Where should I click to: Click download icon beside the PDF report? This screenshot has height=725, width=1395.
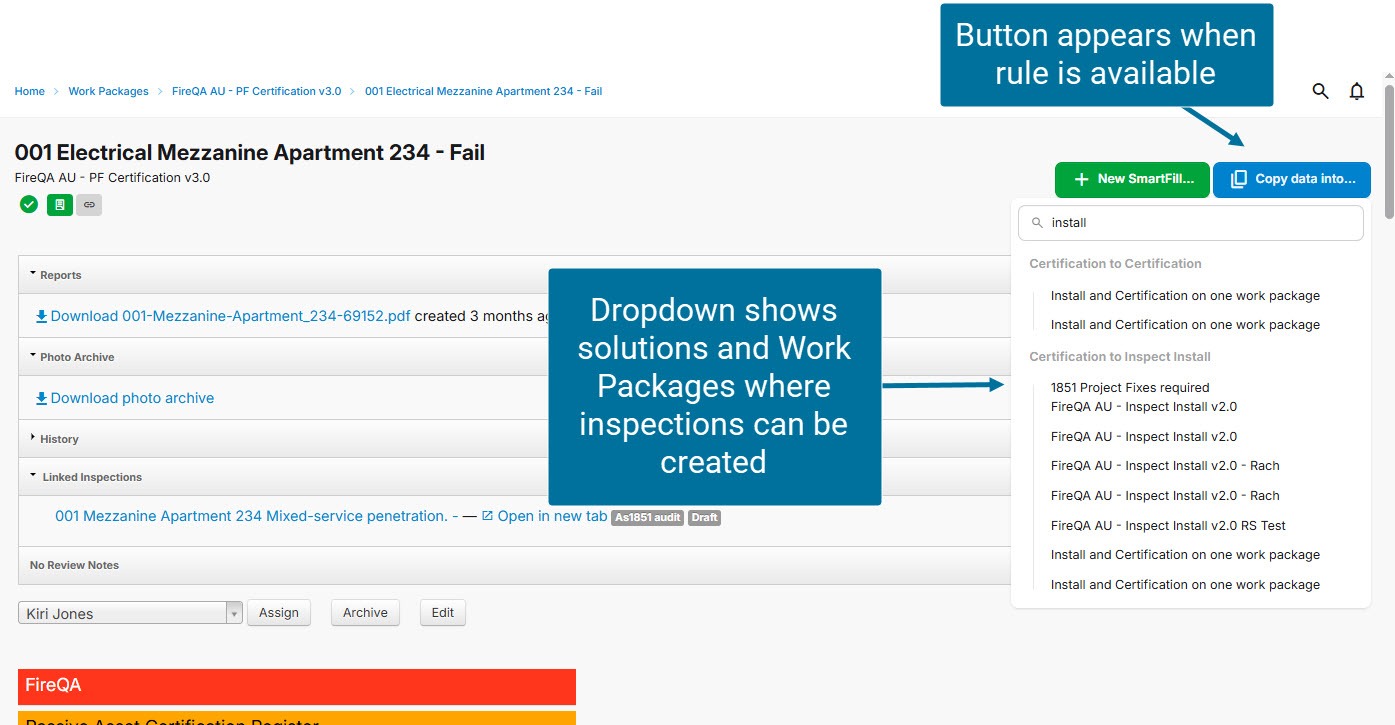(41, 316)
